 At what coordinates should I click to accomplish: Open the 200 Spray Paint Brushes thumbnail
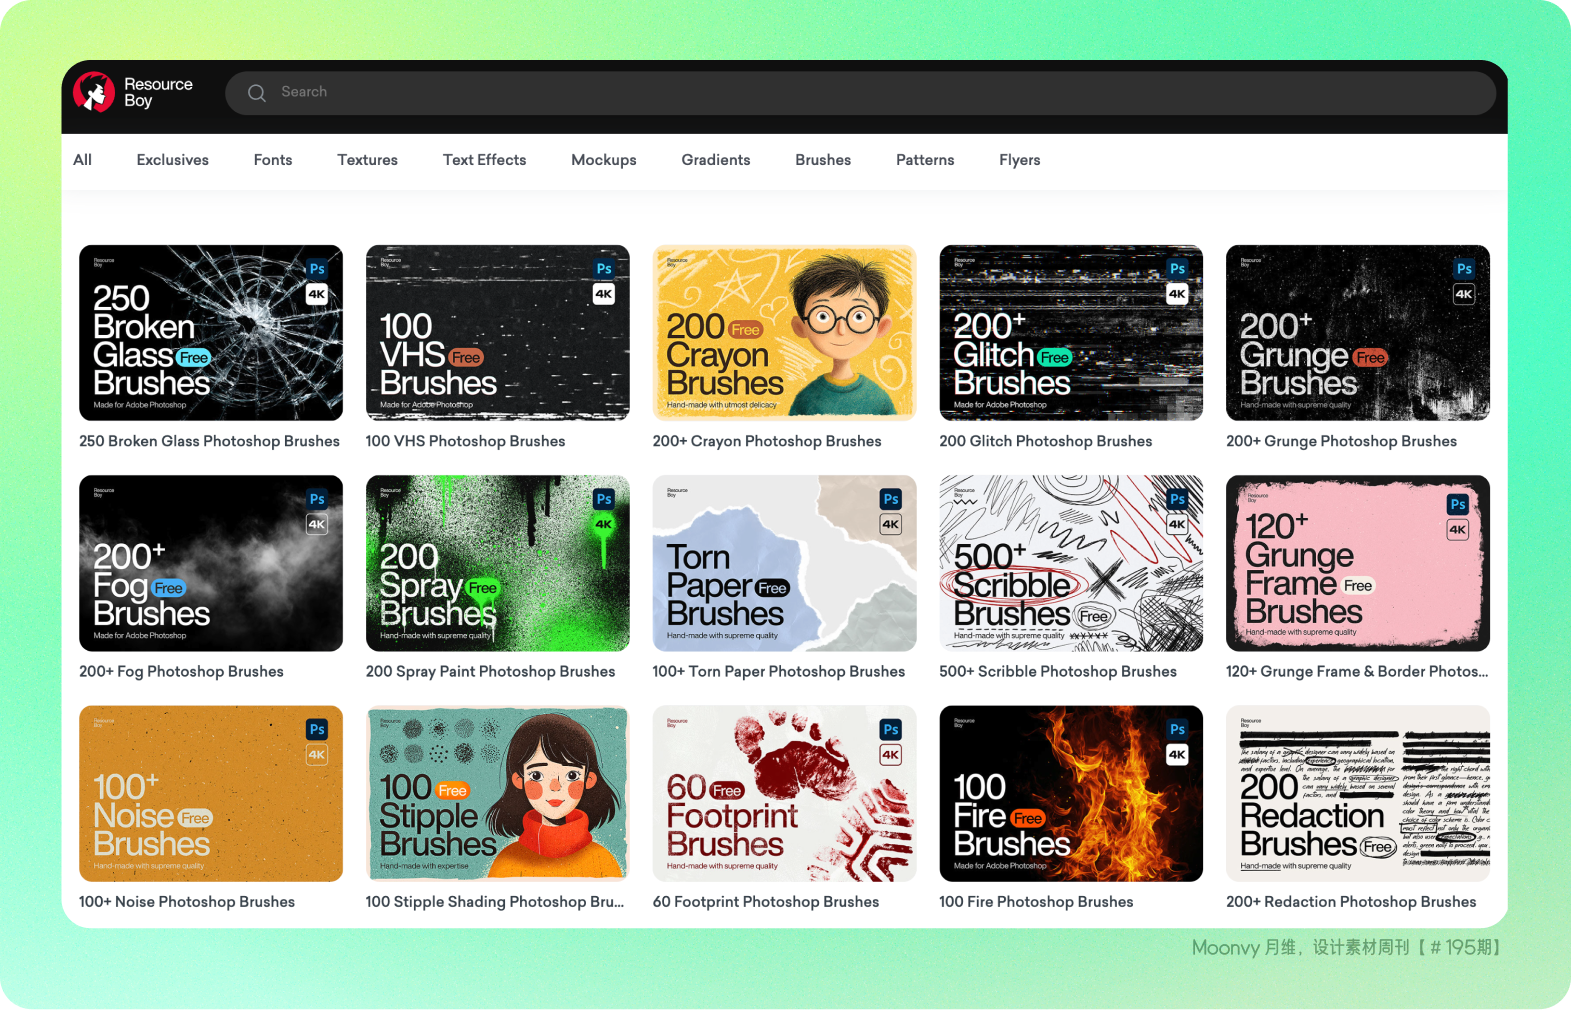[x=497, y=563]
